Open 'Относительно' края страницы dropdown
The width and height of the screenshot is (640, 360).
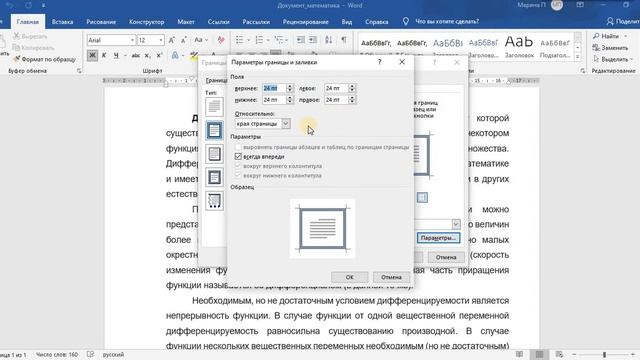[286, 124]
